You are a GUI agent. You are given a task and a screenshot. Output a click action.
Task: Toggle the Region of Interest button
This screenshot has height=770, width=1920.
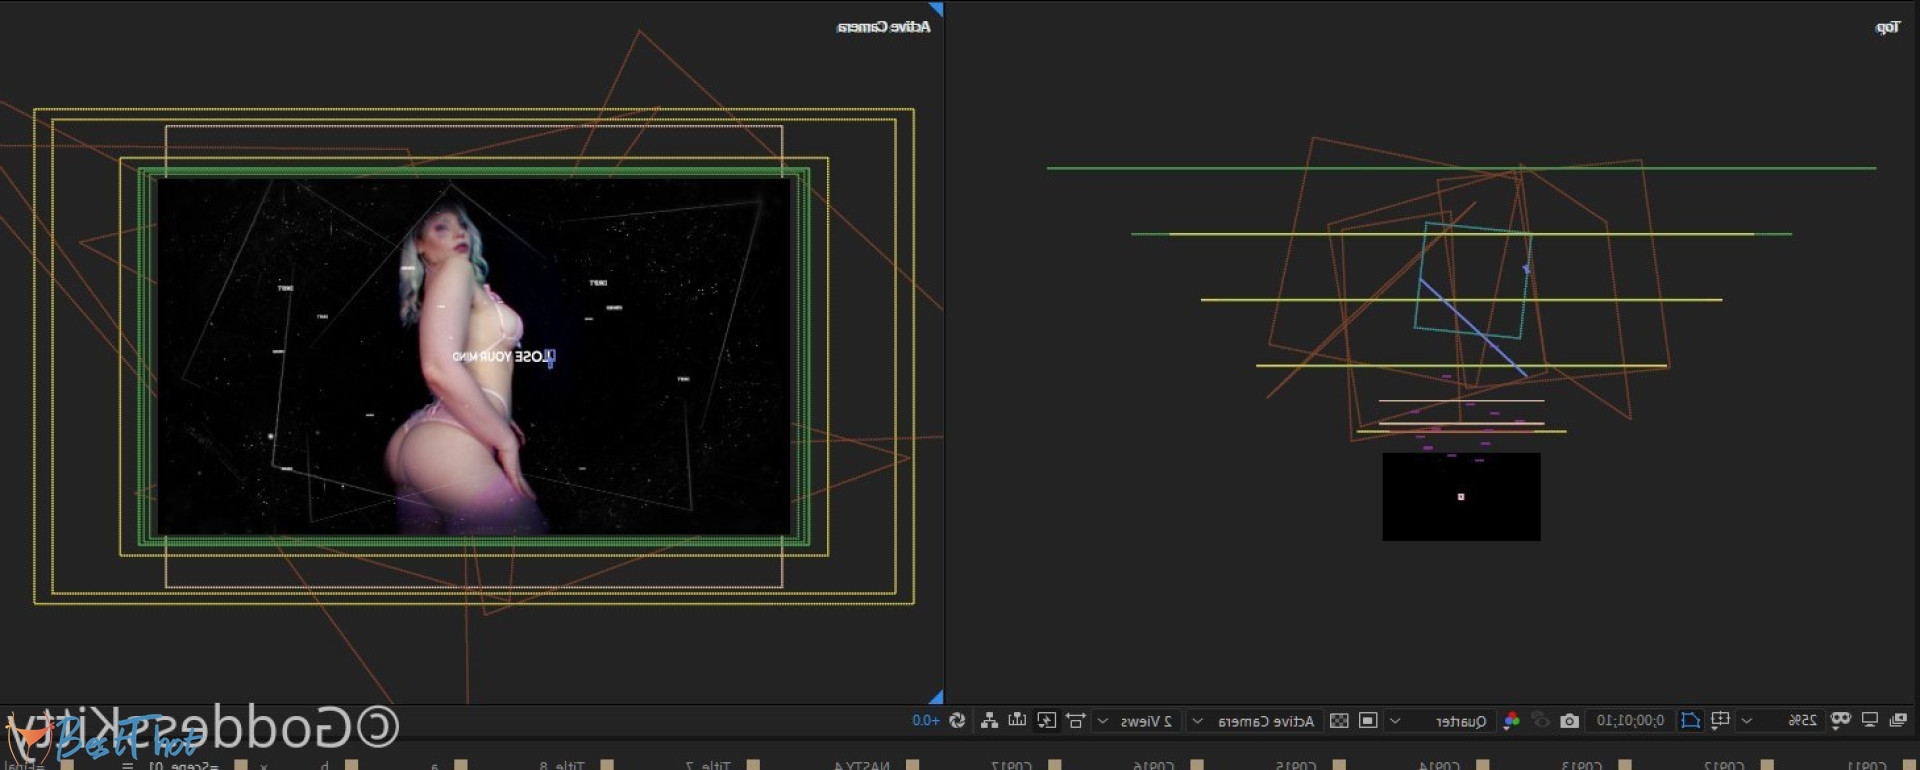[x=1368, y=721]
